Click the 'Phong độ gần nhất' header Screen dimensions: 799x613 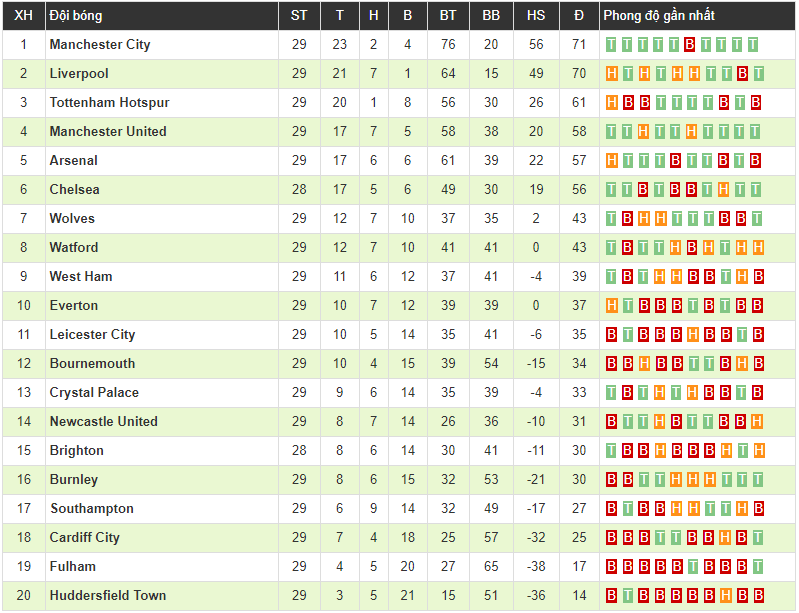659,16
